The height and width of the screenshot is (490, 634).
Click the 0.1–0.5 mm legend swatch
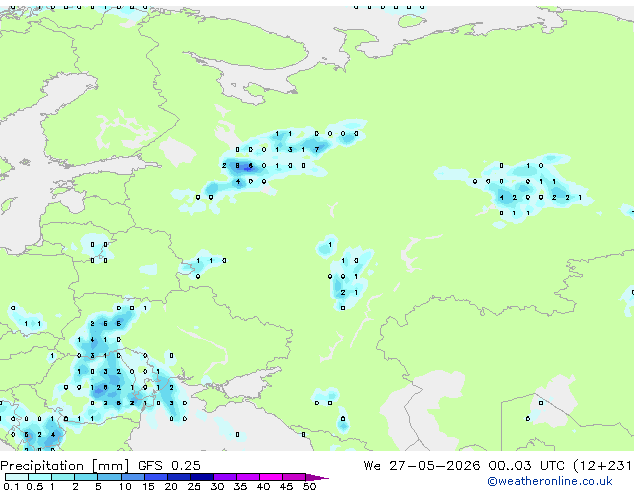(17, 477)
